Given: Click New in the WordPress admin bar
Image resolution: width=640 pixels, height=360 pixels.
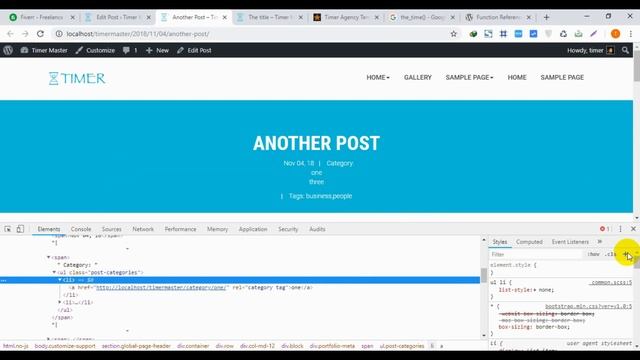Looking at the screenshot, I should pos(158,50).
